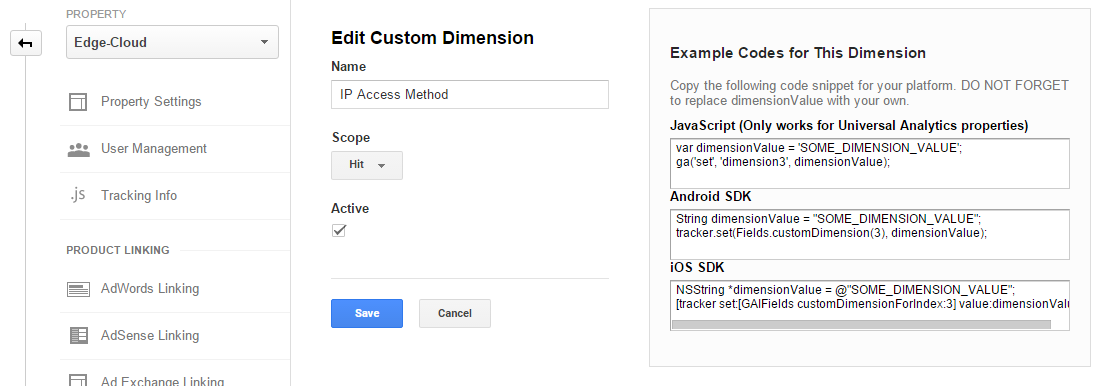Click the AdWords Linking icon
The width and height of the screenshot is (1108, 386).
pyautogui.click(x=78, y=288)
